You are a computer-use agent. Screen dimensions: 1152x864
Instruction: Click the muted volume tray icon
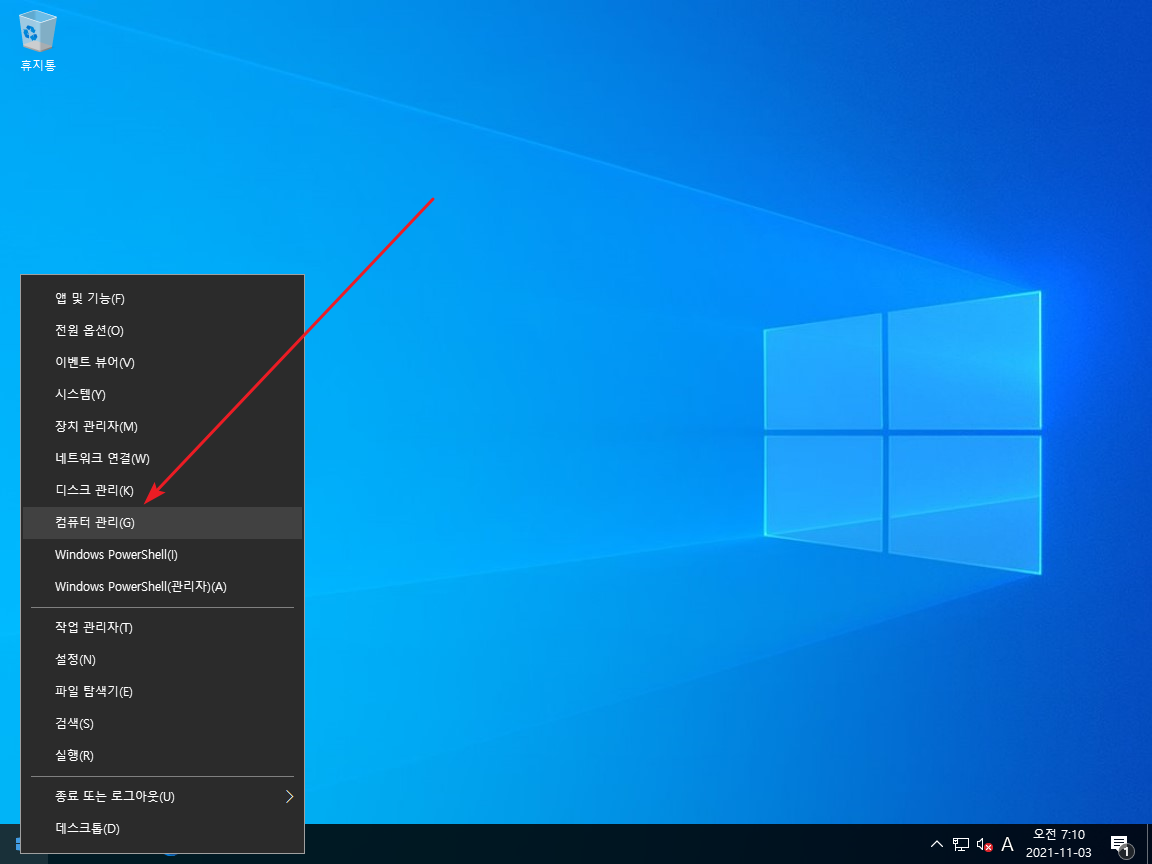(x=984, y=845)
